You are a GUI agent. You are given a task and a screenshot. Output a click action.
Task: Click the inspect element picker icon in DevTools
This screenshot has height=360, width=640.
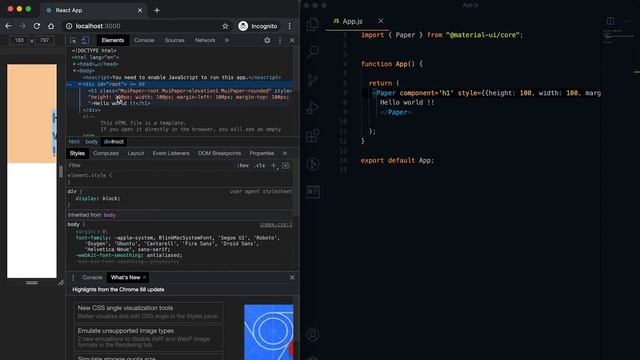click(73, 40)
